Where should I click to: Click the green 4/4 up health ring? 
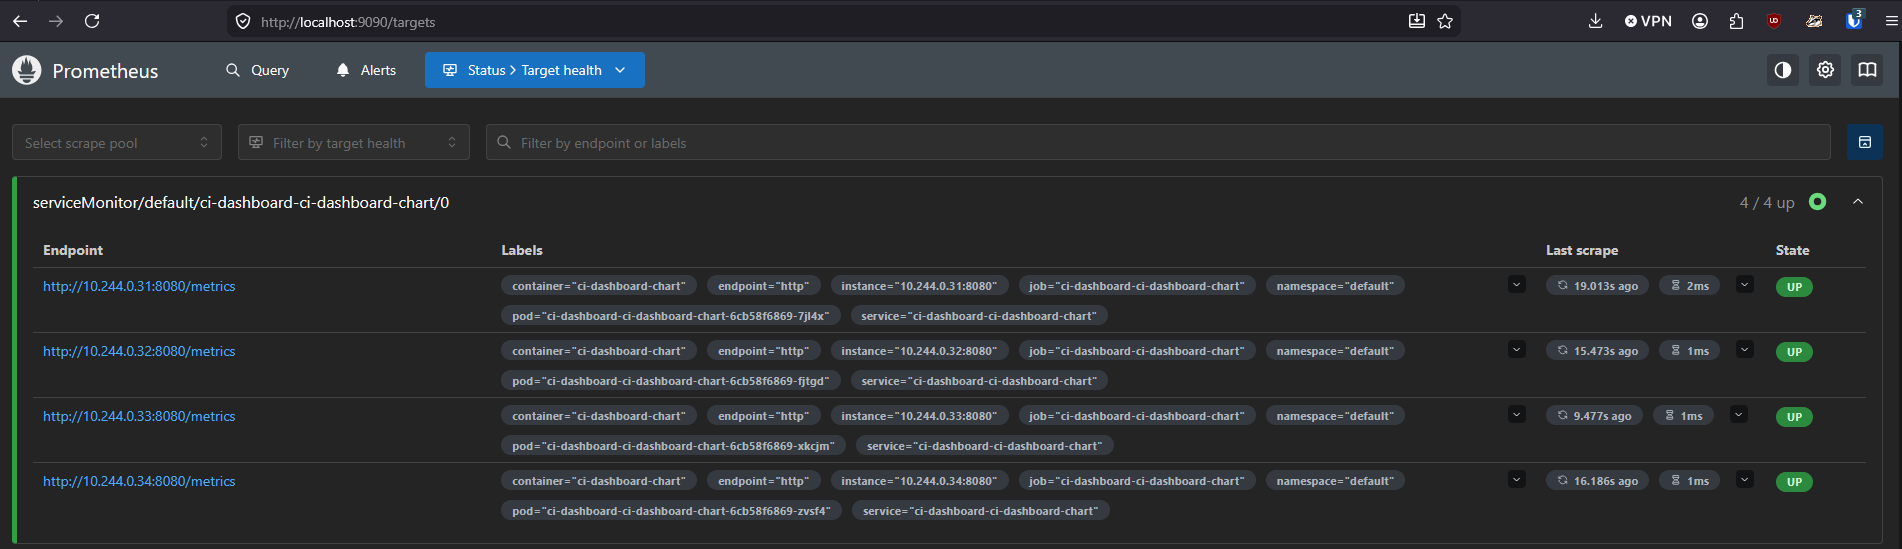coord(1818,202)
